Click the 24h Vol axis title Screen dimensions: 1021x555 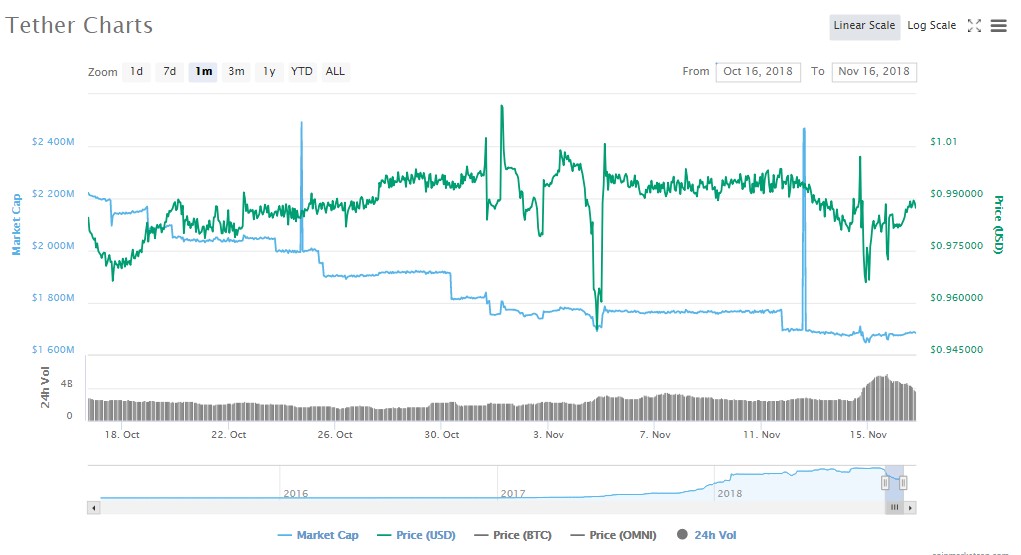pyautogui.click(x=45, y=388)
